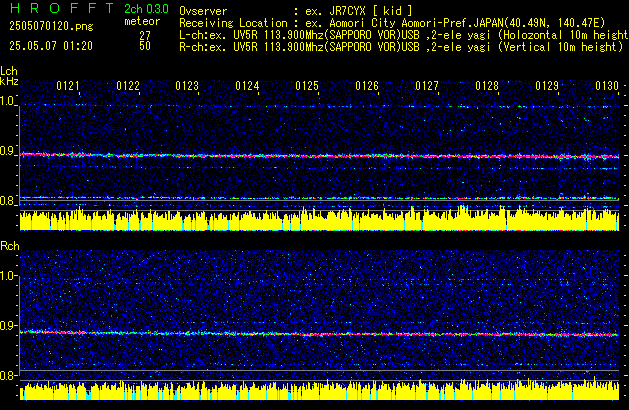Click the 'meteor' label
Viewport: 629px width, 410px height.
pyautogui.click(x=142, y=21)
